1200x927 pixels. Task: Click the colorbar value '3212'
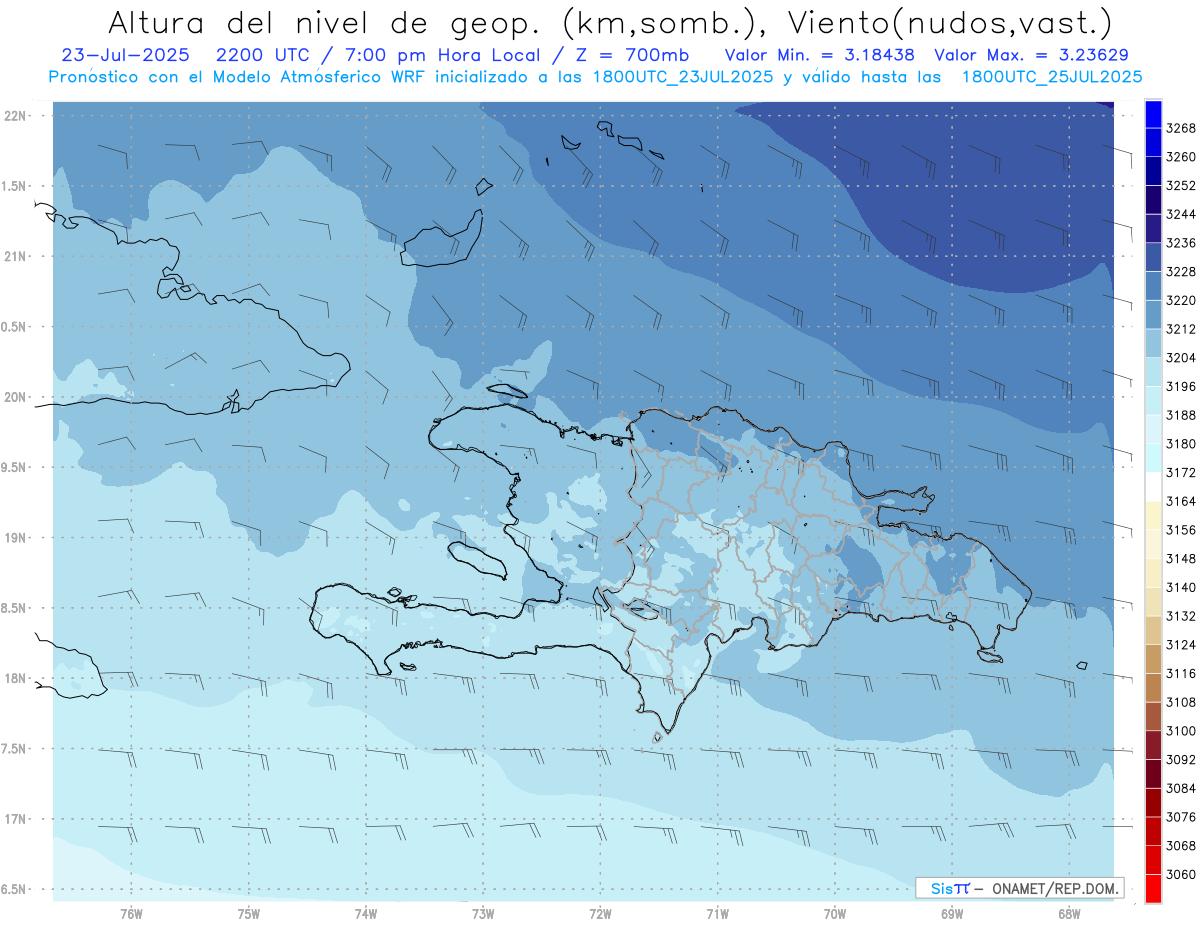(1181, 329)
